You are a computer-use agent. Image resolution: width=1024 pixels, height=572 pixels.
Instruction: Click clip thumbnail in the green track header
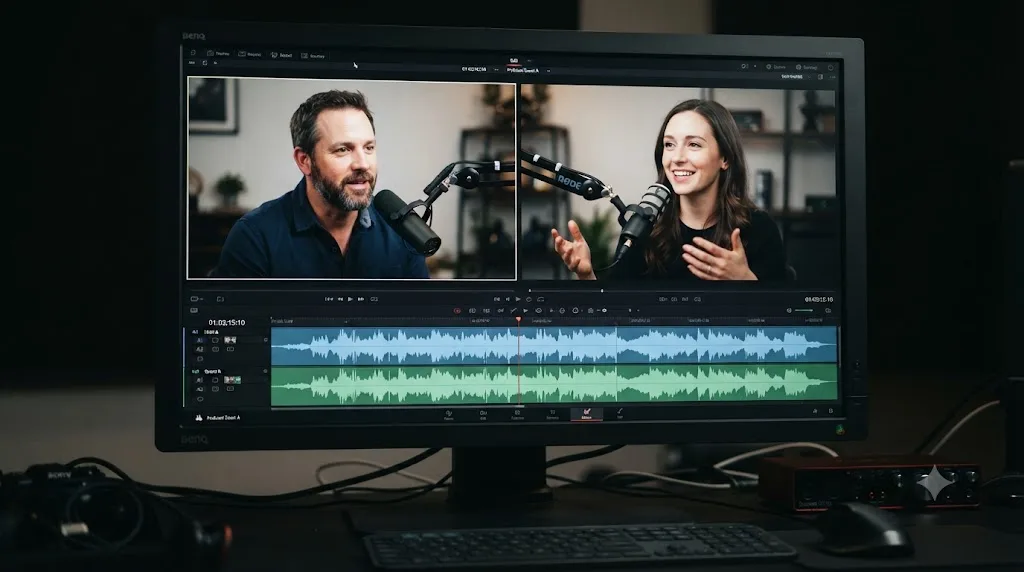[x=232, y=379]
